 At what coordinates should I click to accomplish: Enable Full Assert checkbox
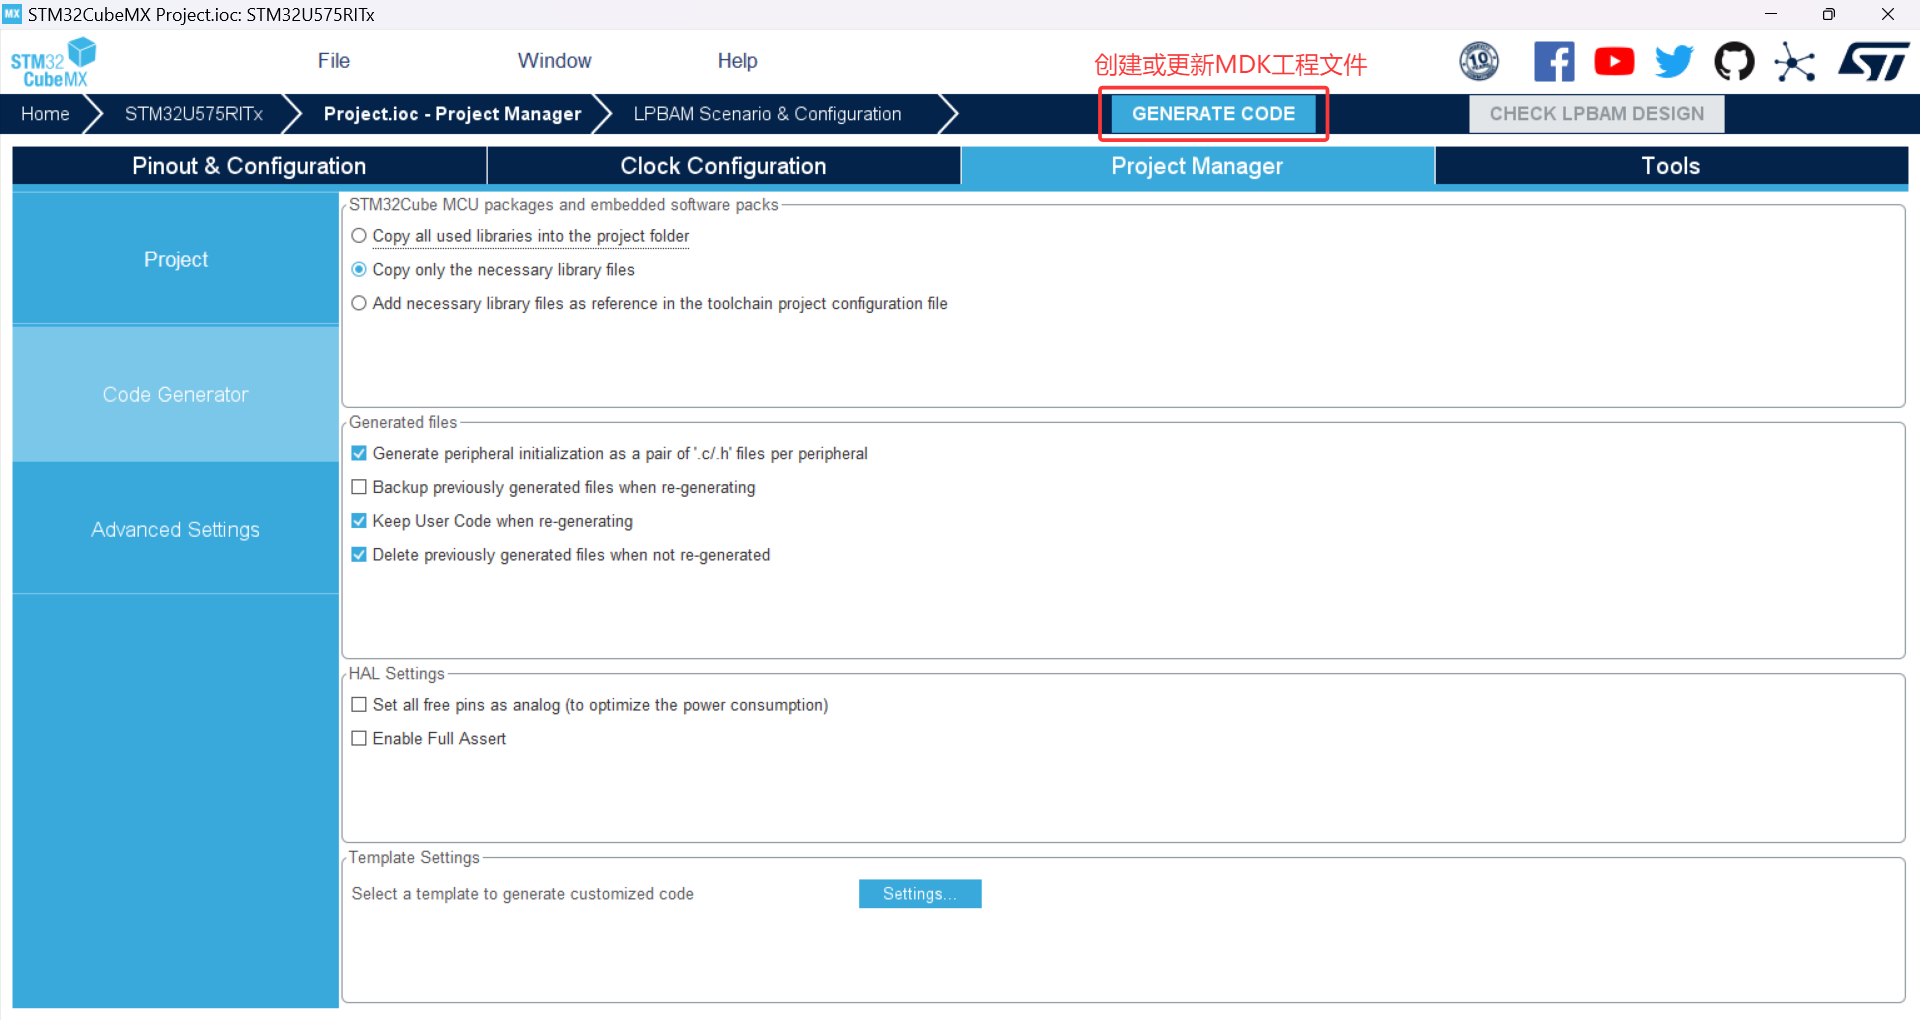click(x=359, y=738)
